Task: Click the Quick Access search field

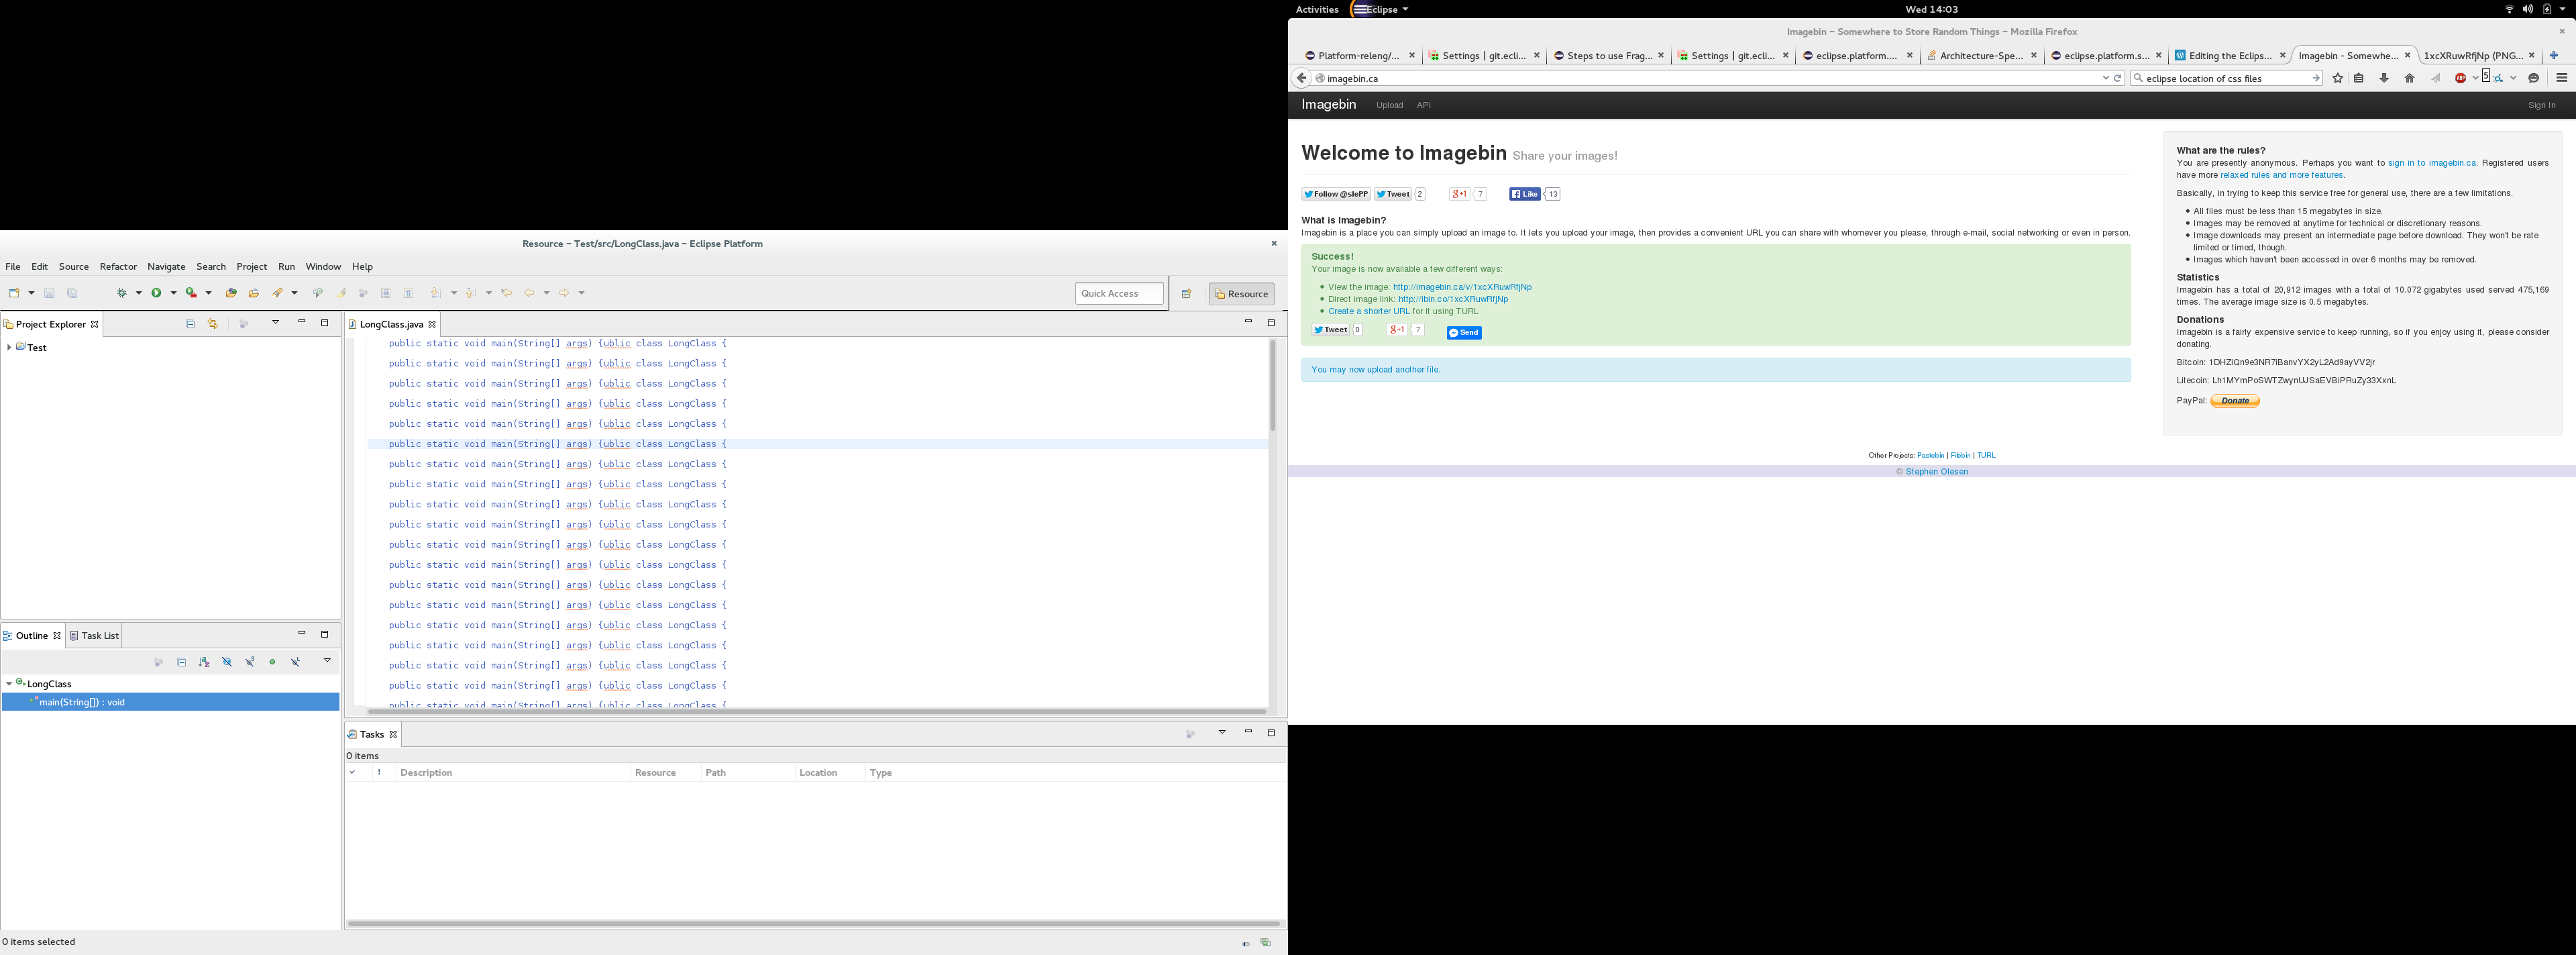Action: (1120, 294)
